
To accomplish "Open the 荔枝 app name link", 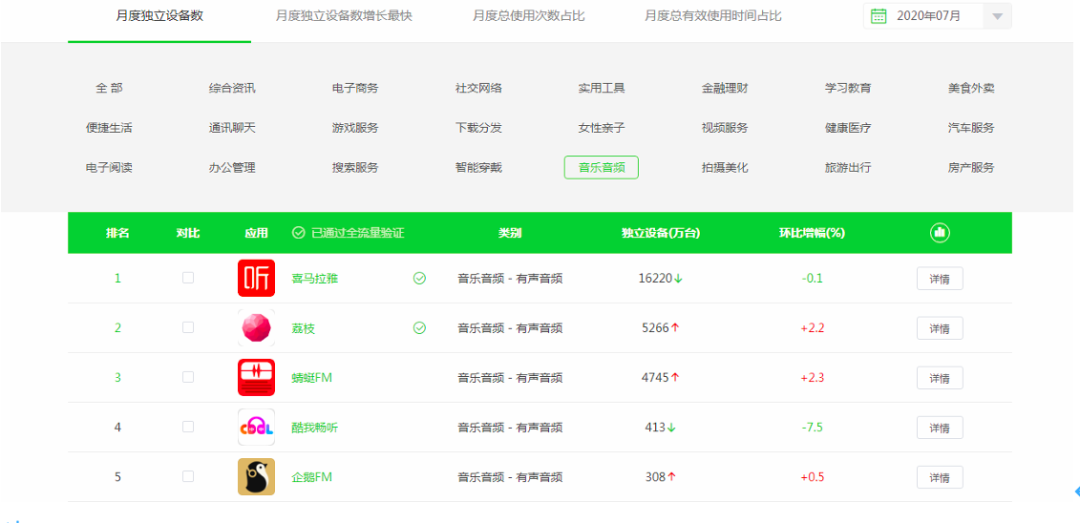I will pos(303,329).
